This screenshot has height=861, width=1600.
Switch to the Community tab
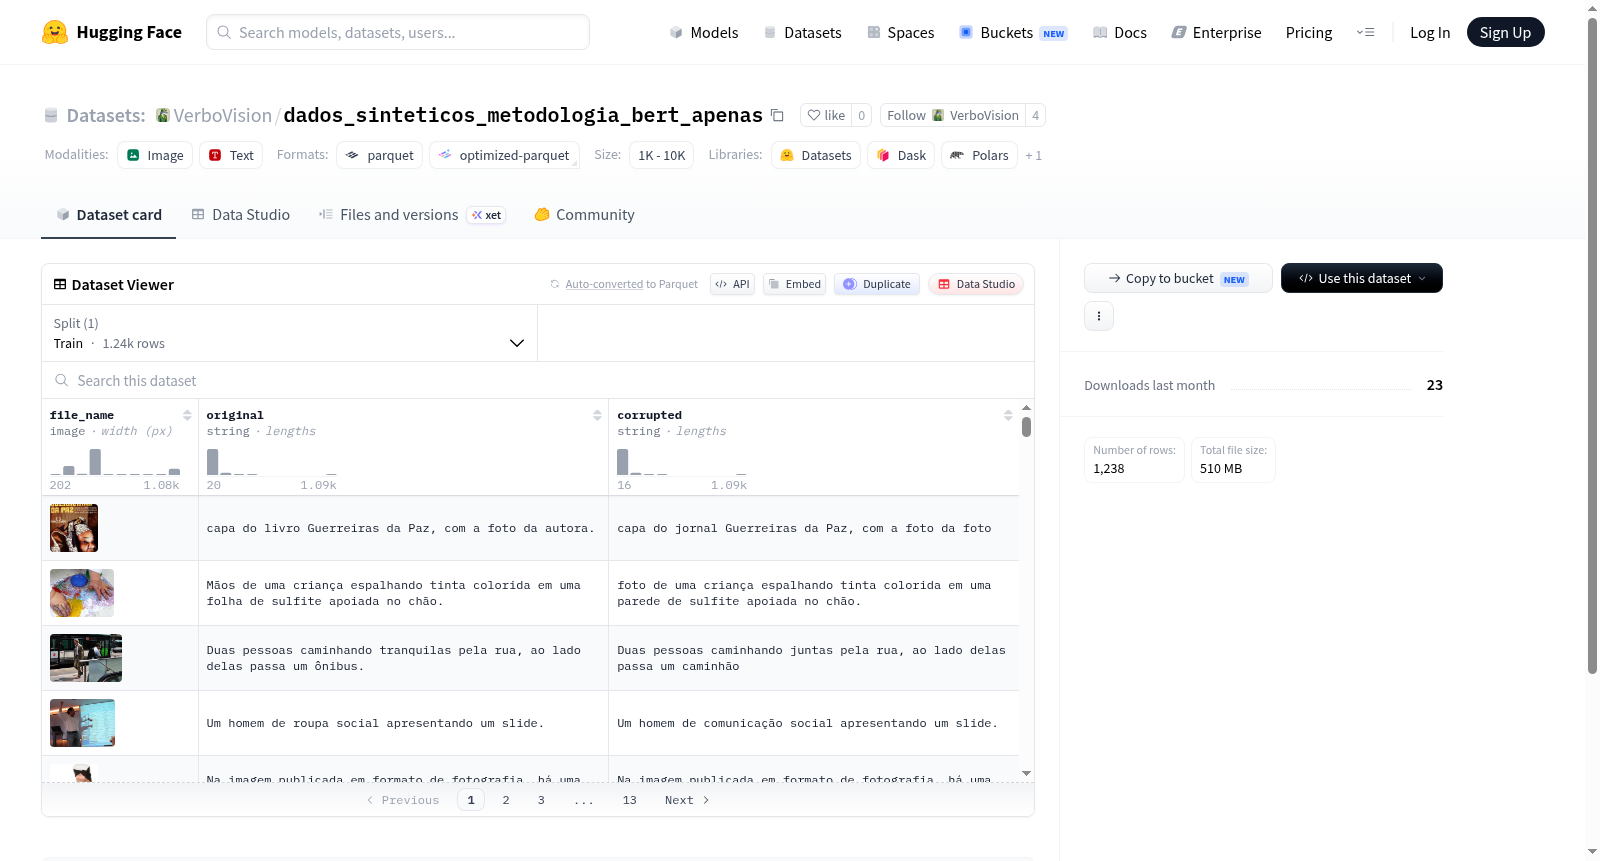coord(584,214)
